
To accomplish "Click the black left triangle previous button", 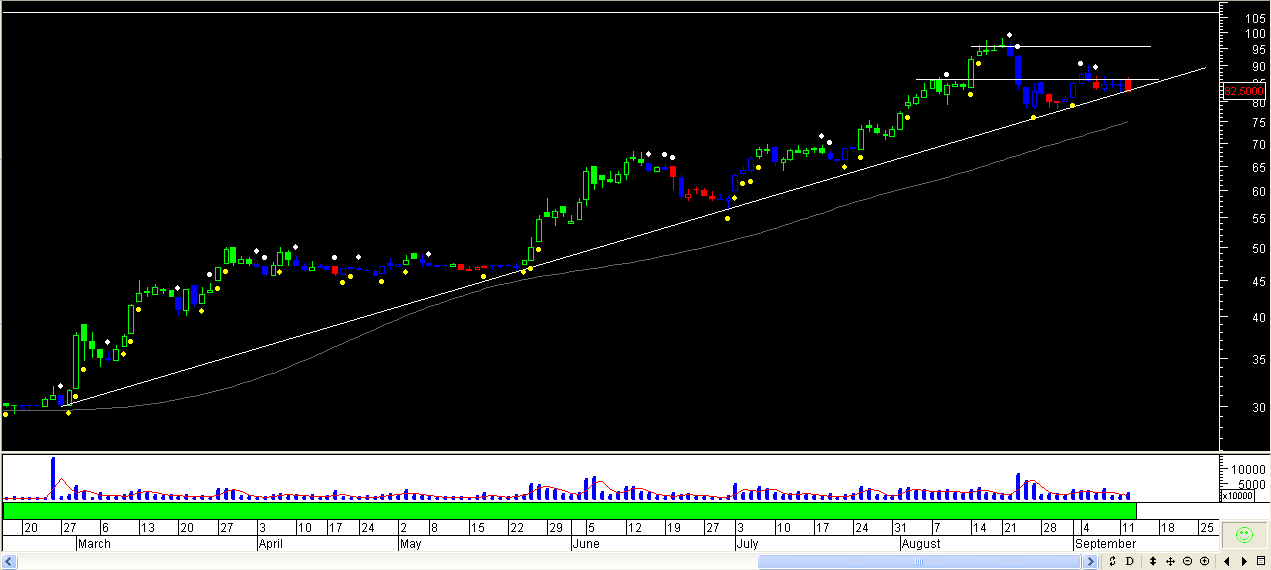I will click(1227, 561).
